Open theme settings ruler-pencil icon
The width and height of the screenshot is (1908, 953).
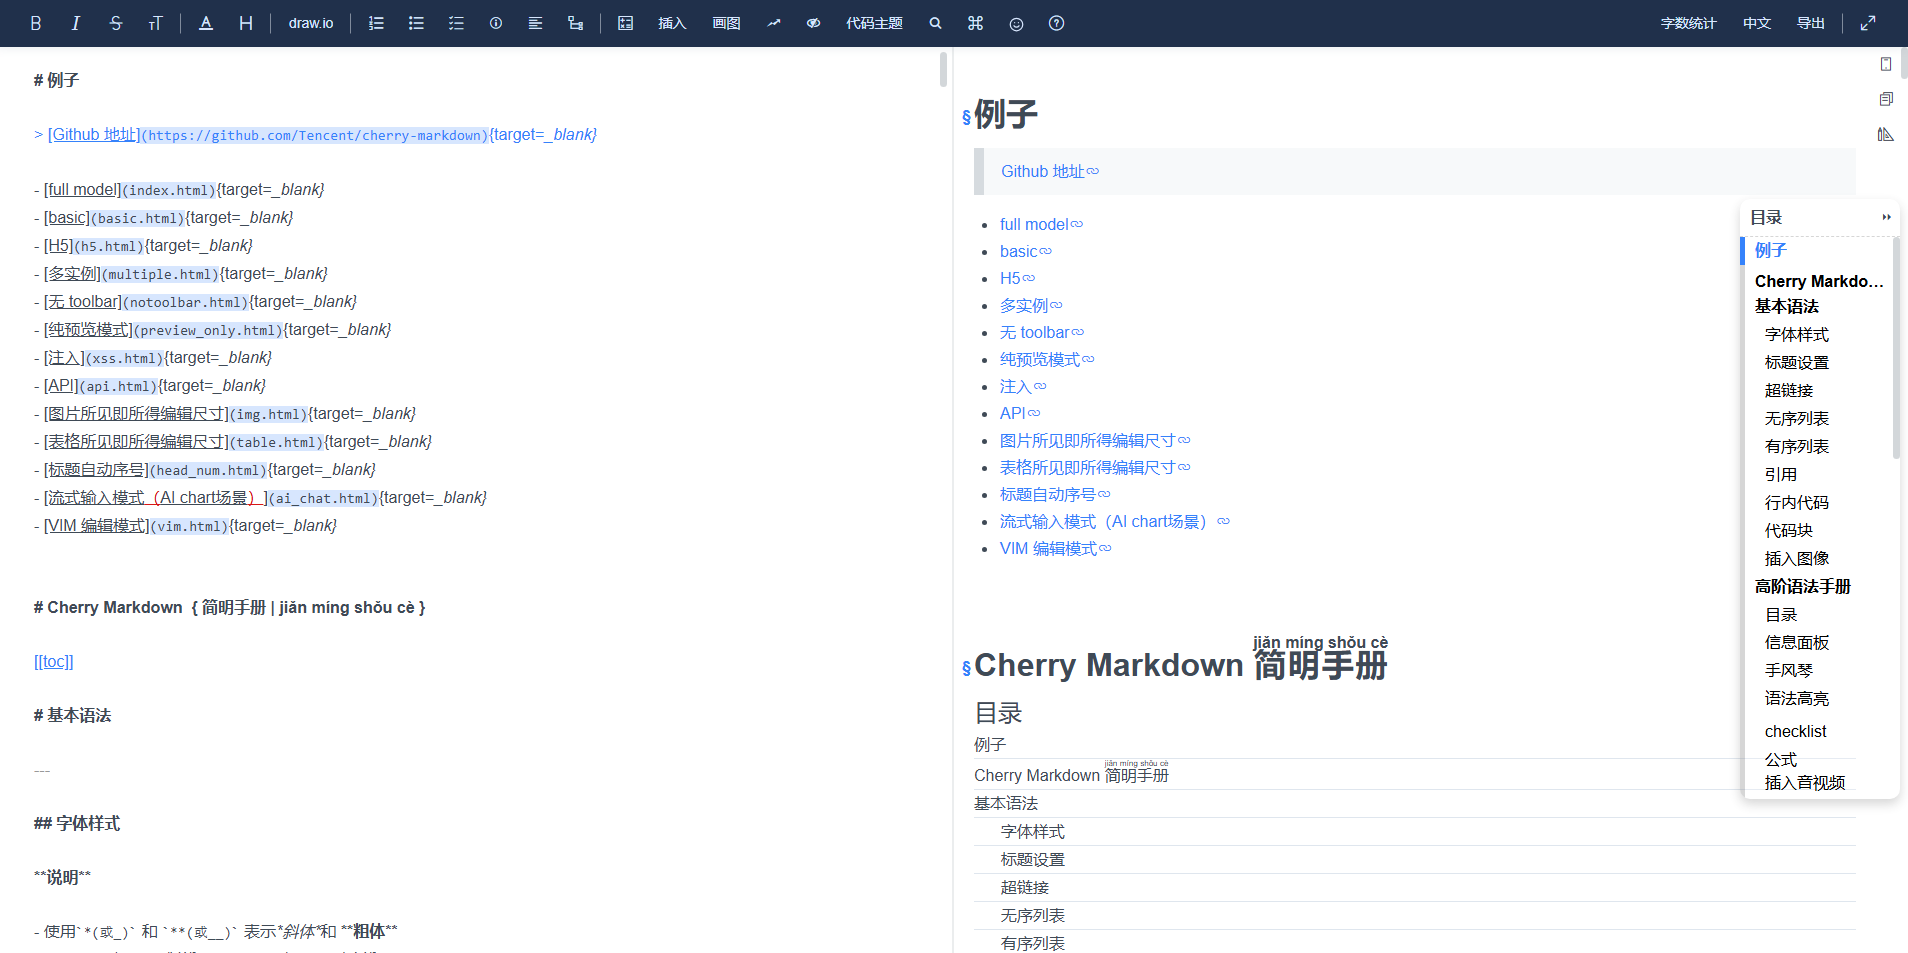(x=1886, y=134)
